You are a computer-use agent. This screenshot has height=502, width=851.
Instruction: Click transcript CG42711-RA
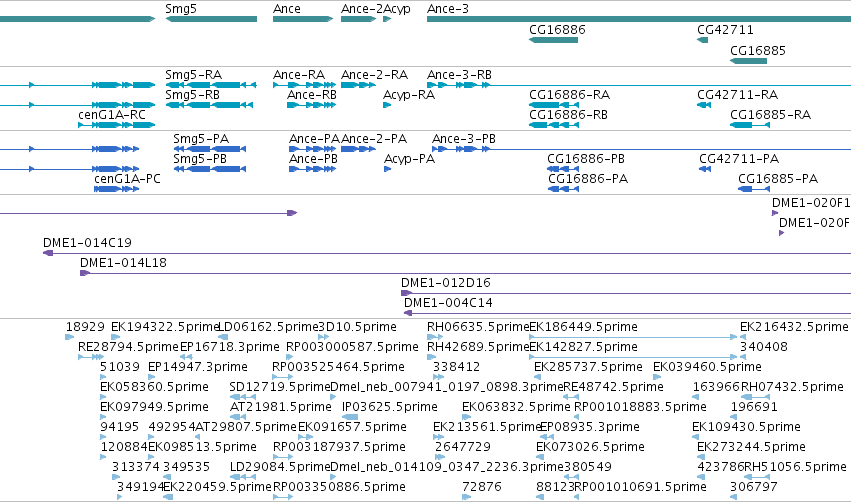pyautogui.click(x=704, y=105)
